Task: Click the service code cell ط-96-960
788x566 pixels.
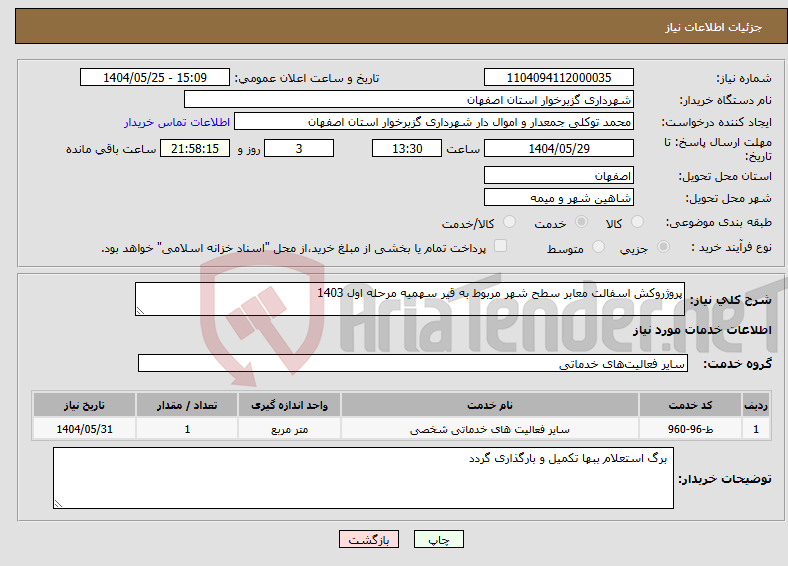Action: (691, 429)
